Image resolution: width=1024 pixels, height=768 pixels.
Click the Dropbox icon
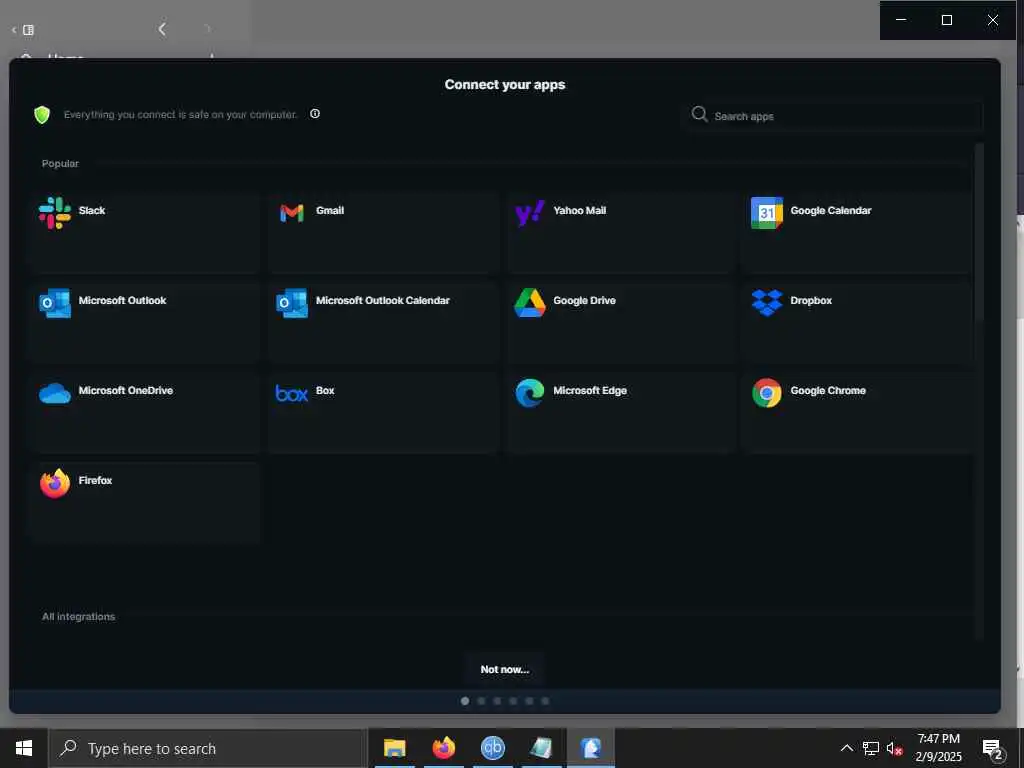click(x=767, y=303)
